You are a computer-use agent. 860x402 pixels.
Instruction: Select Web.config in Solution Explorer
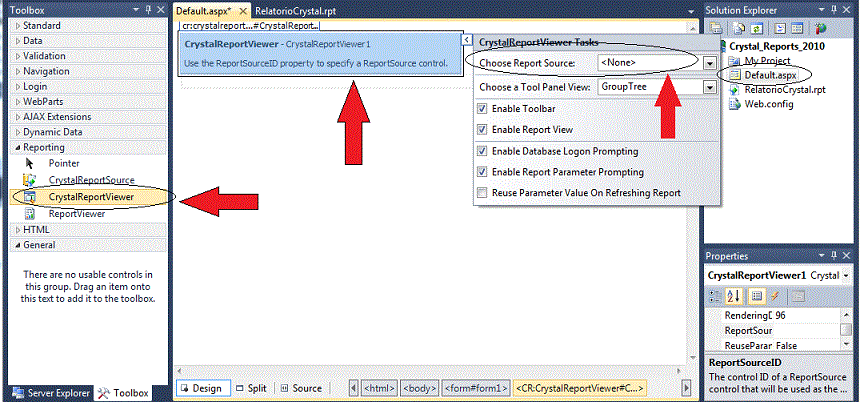tap(768, 104)
